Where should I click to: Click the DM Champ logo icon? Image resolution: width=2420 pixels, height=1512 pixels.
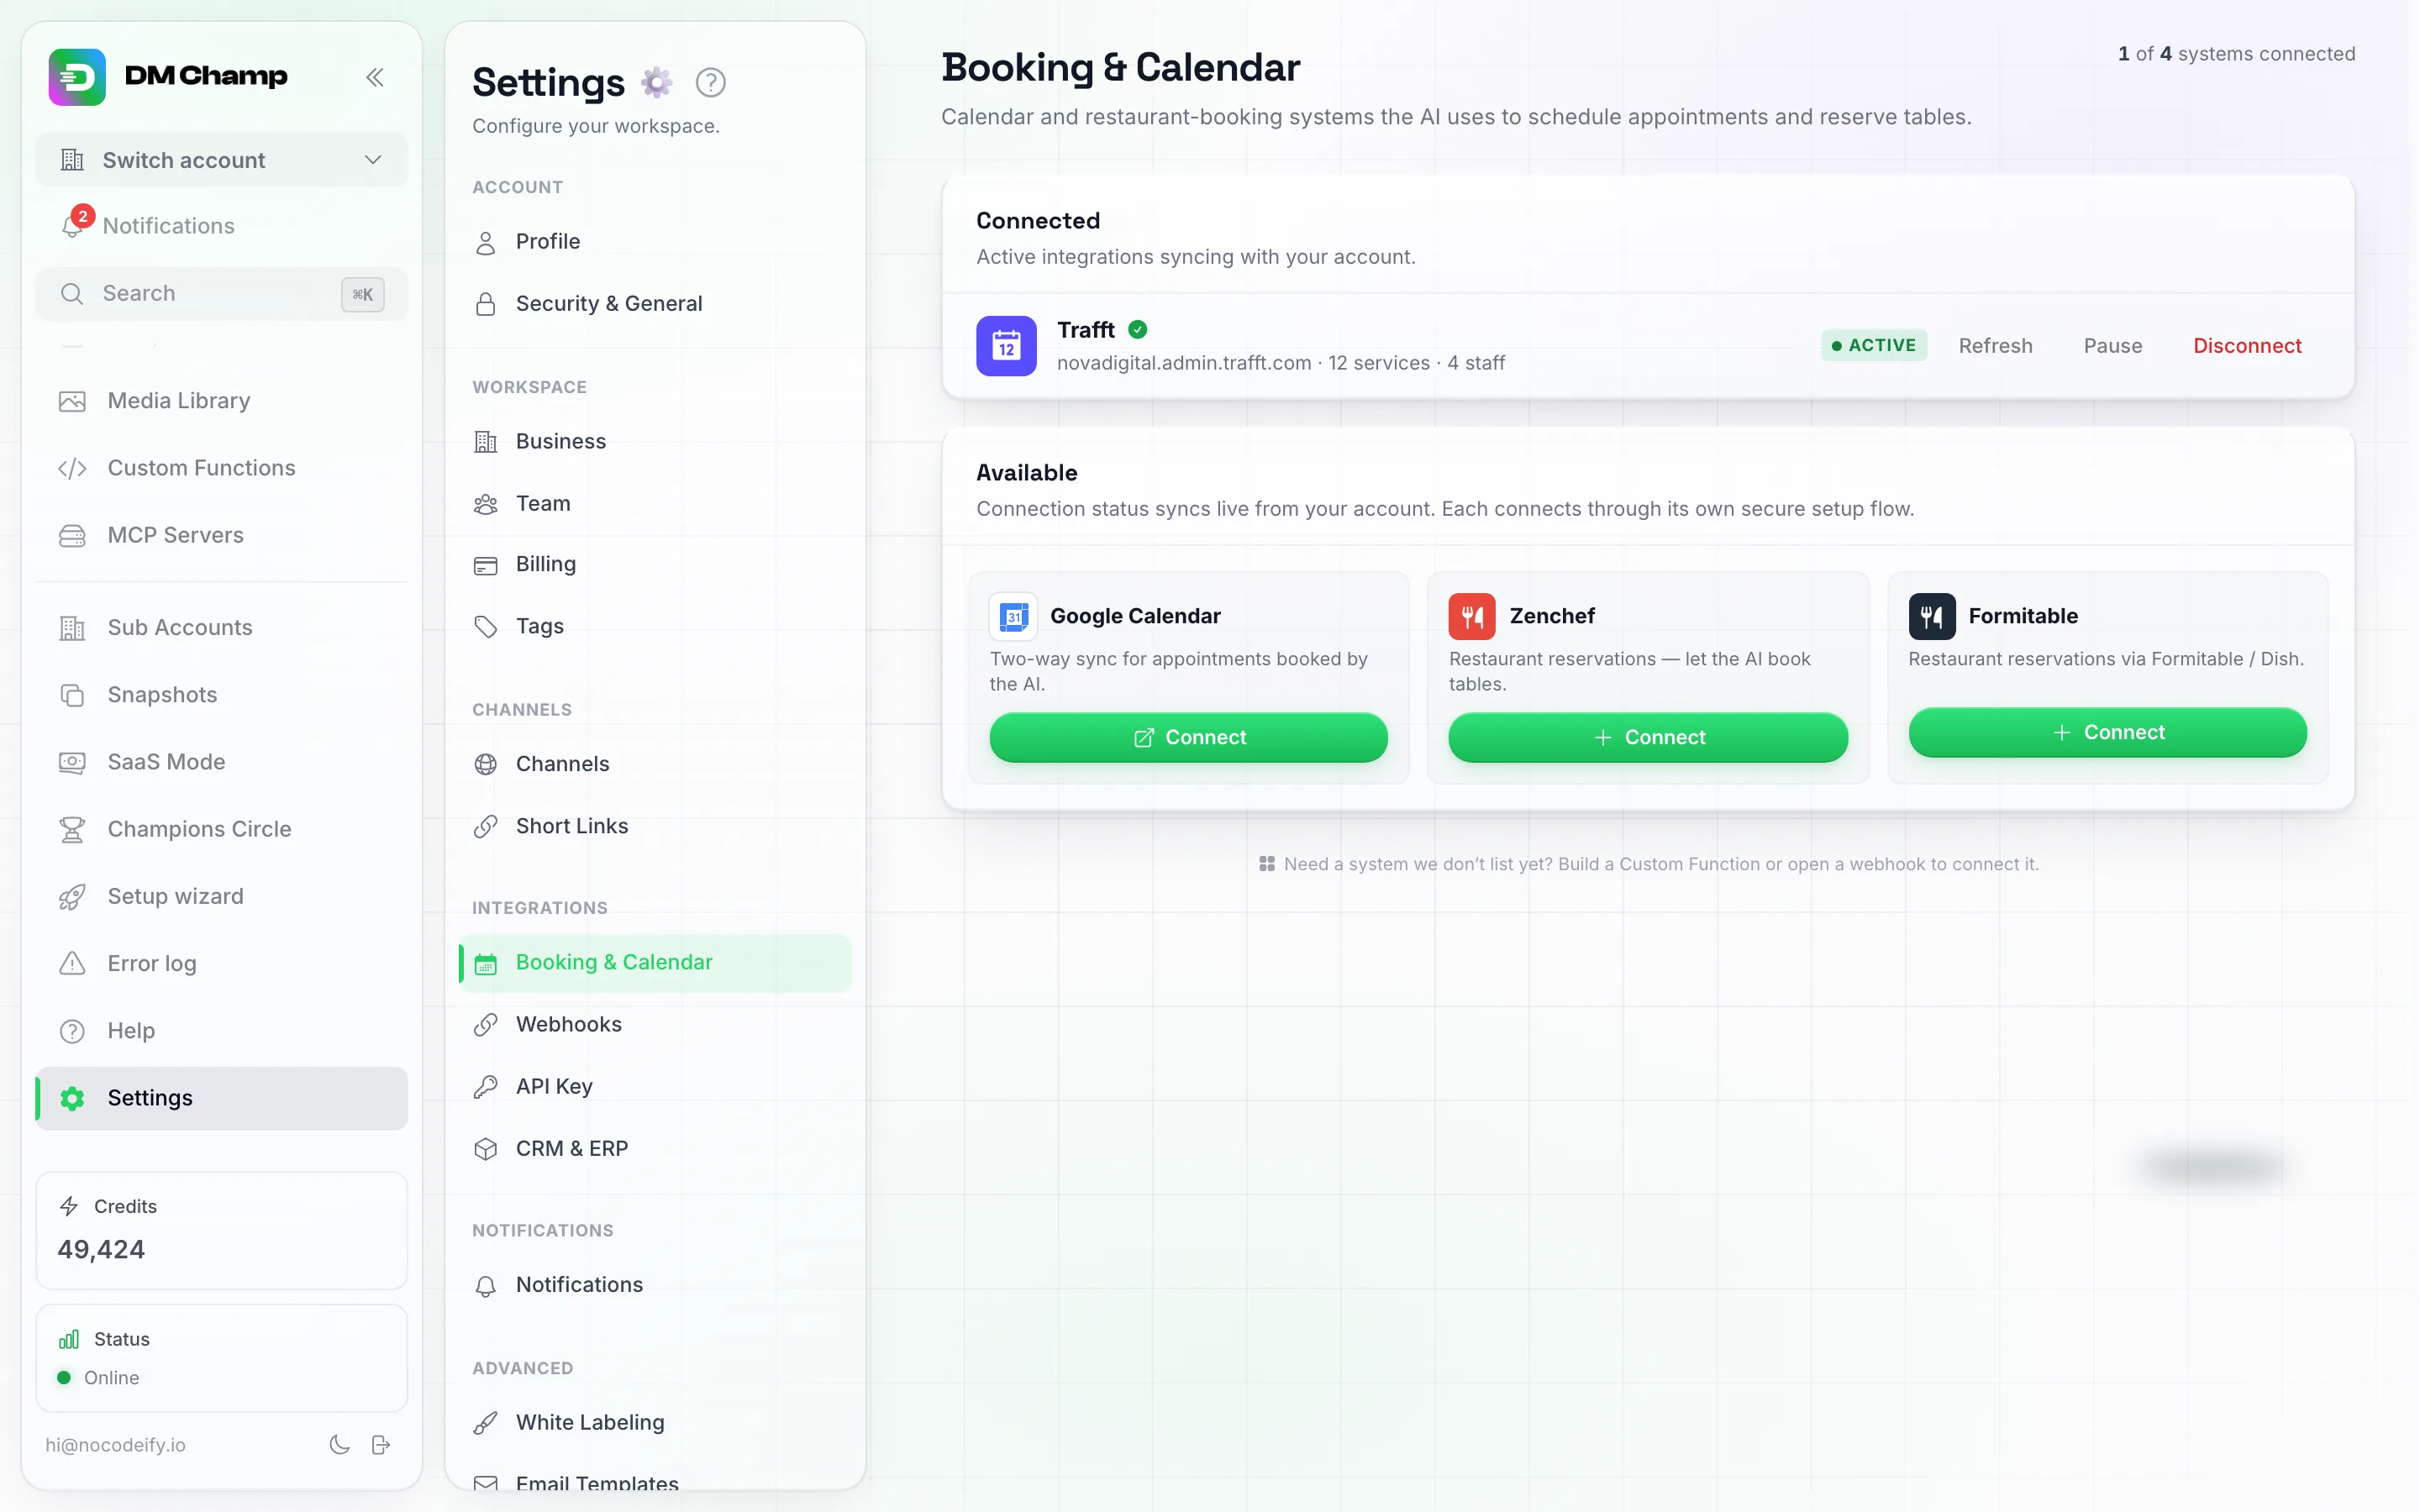click(x=77, y=77)
